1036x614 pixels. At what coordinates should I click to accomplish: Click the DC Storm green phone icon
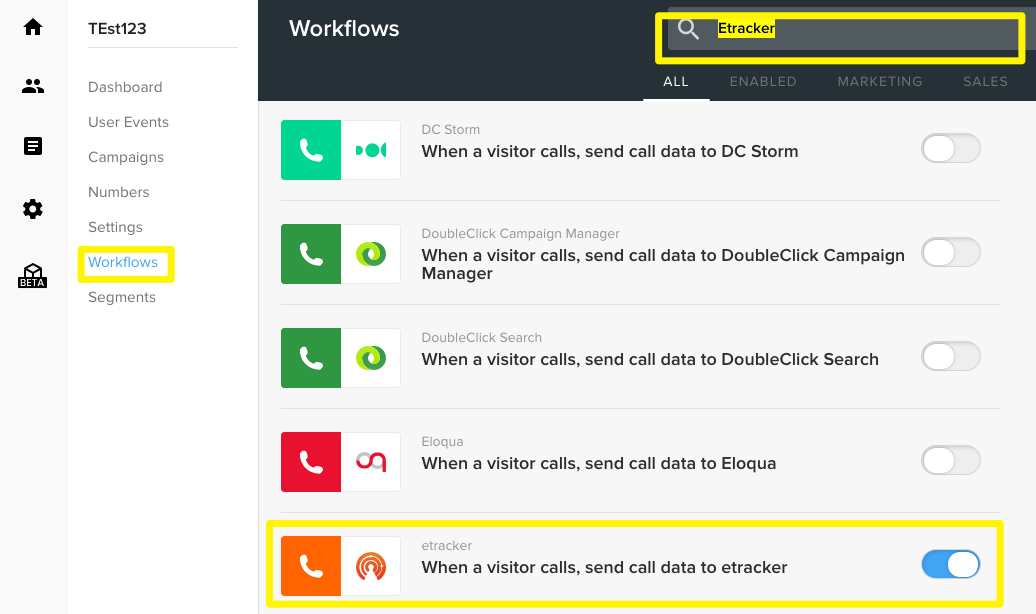click(x=311, y=150)
